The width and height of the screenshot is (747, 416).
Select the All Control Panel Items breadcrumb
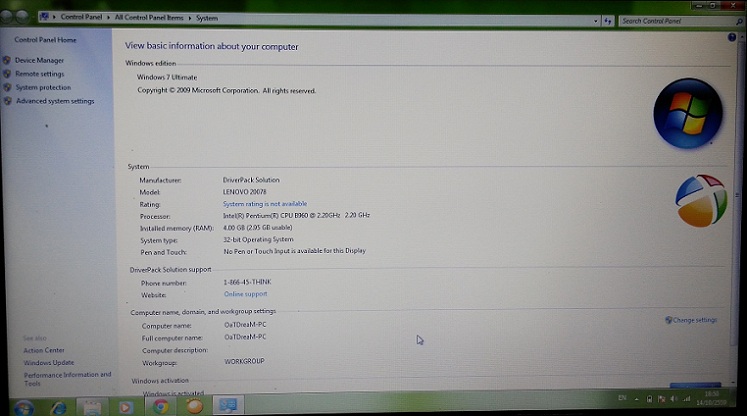click(x=149, y=18)
